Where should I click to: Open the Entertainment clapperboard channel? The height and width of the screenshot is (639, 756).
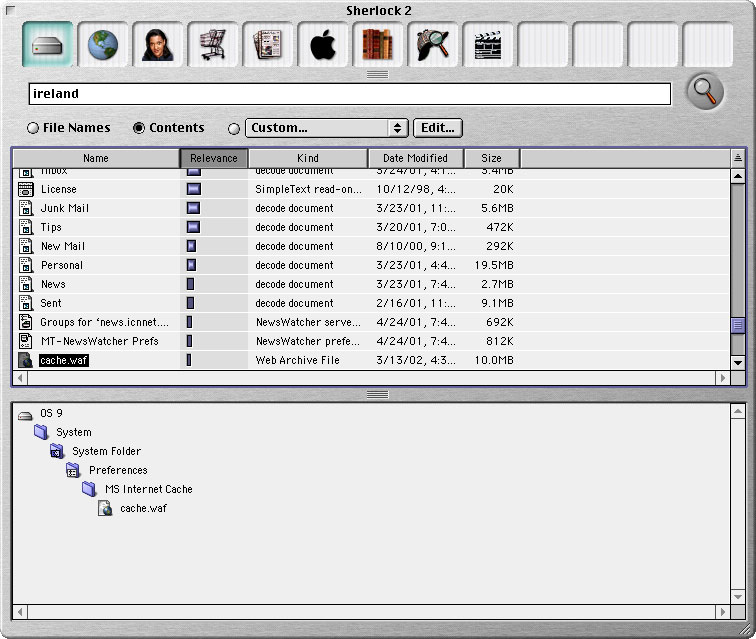pos(487,44)
